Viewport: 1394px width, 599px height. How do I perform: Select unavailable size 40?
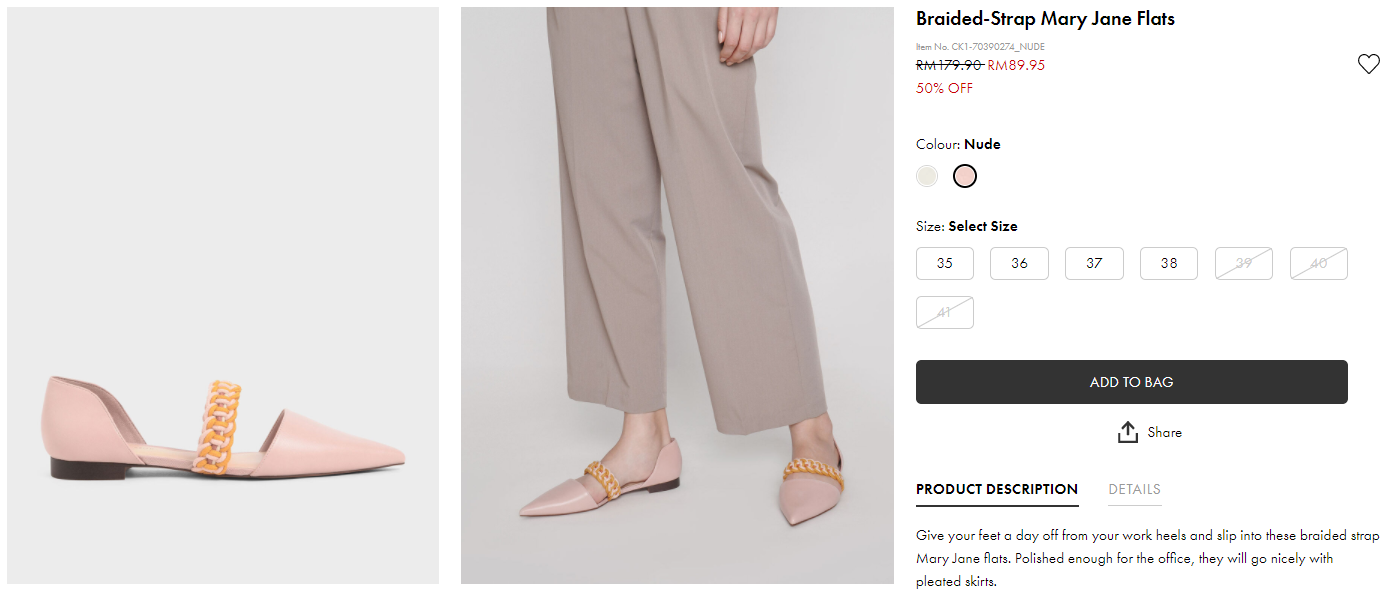(1319, 263)
